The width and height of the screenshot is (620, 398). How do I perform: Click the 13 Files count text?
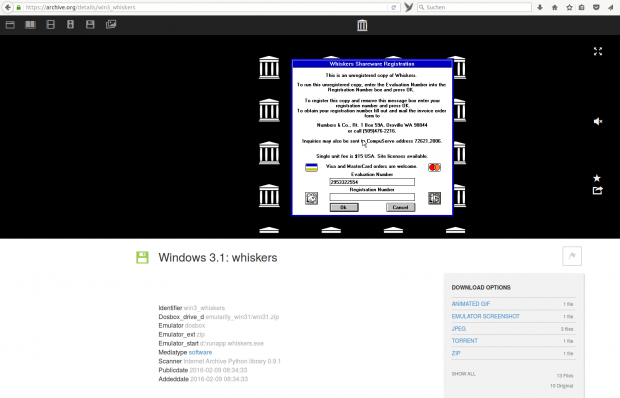tap(565, 376)
